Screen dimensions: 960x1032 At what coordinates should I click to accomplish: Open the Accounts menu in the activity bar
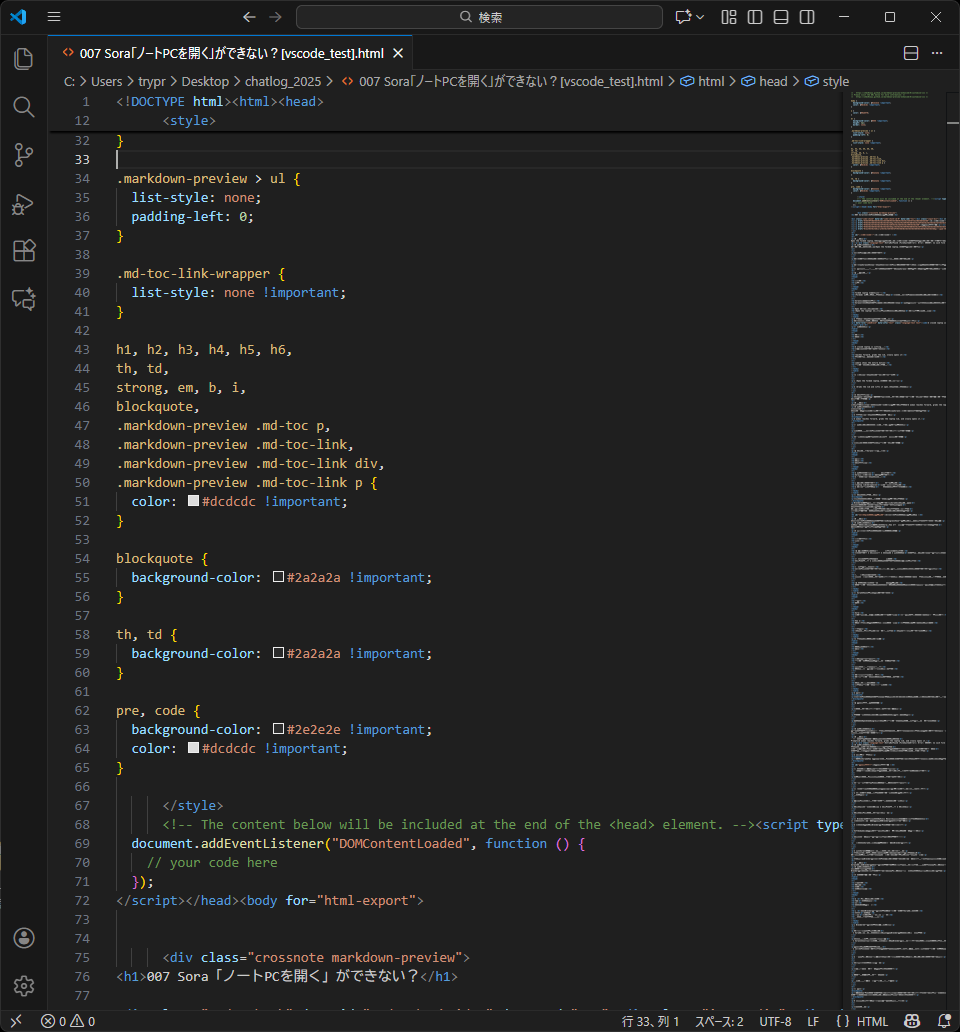pyautogui.click(x=24, y=938)
